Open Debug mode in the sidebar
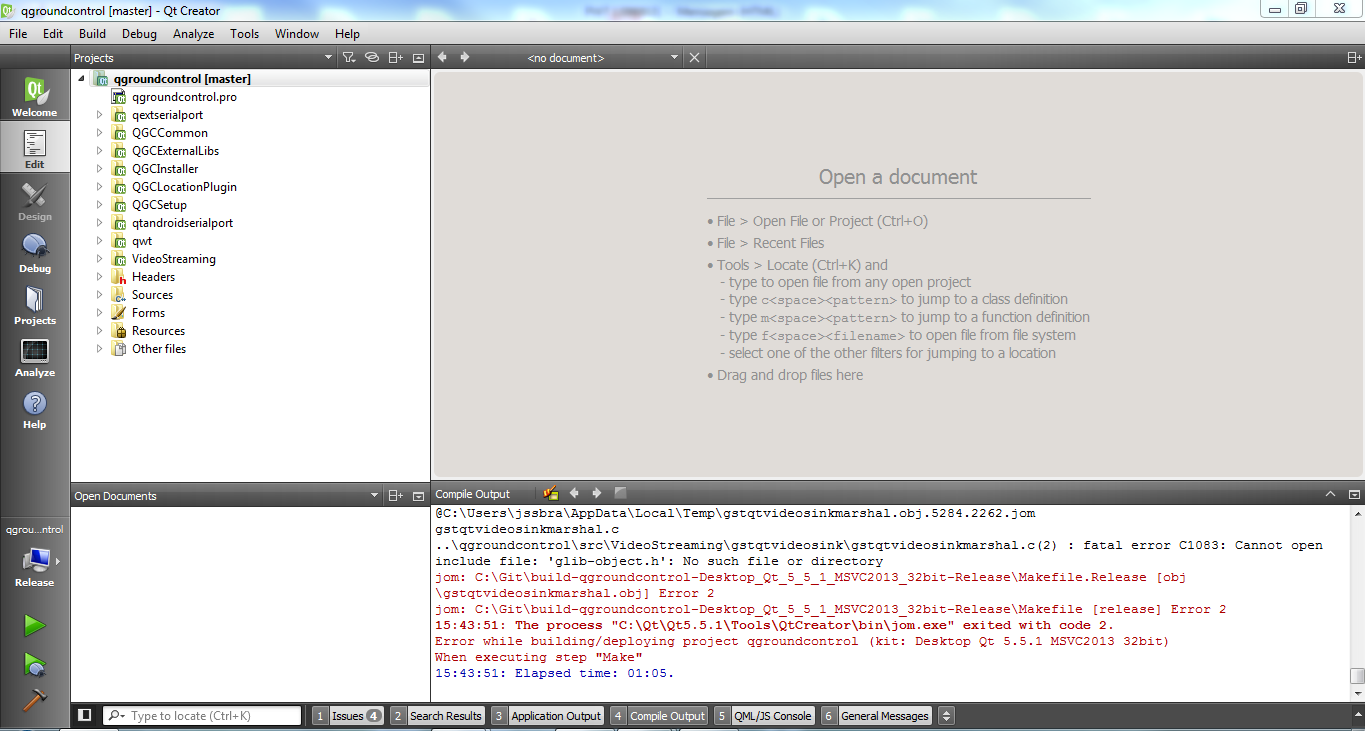This screenshot has height=731, width=1365. [35, 252]
